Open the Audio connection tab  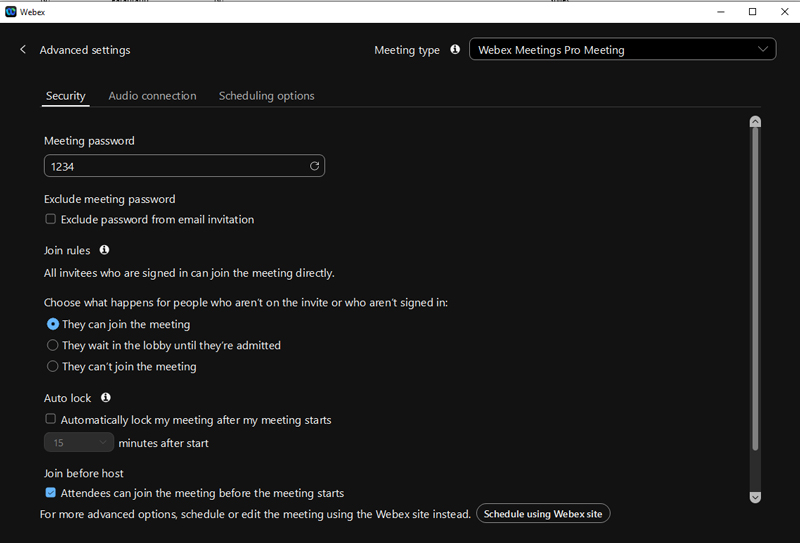point(152,96)
